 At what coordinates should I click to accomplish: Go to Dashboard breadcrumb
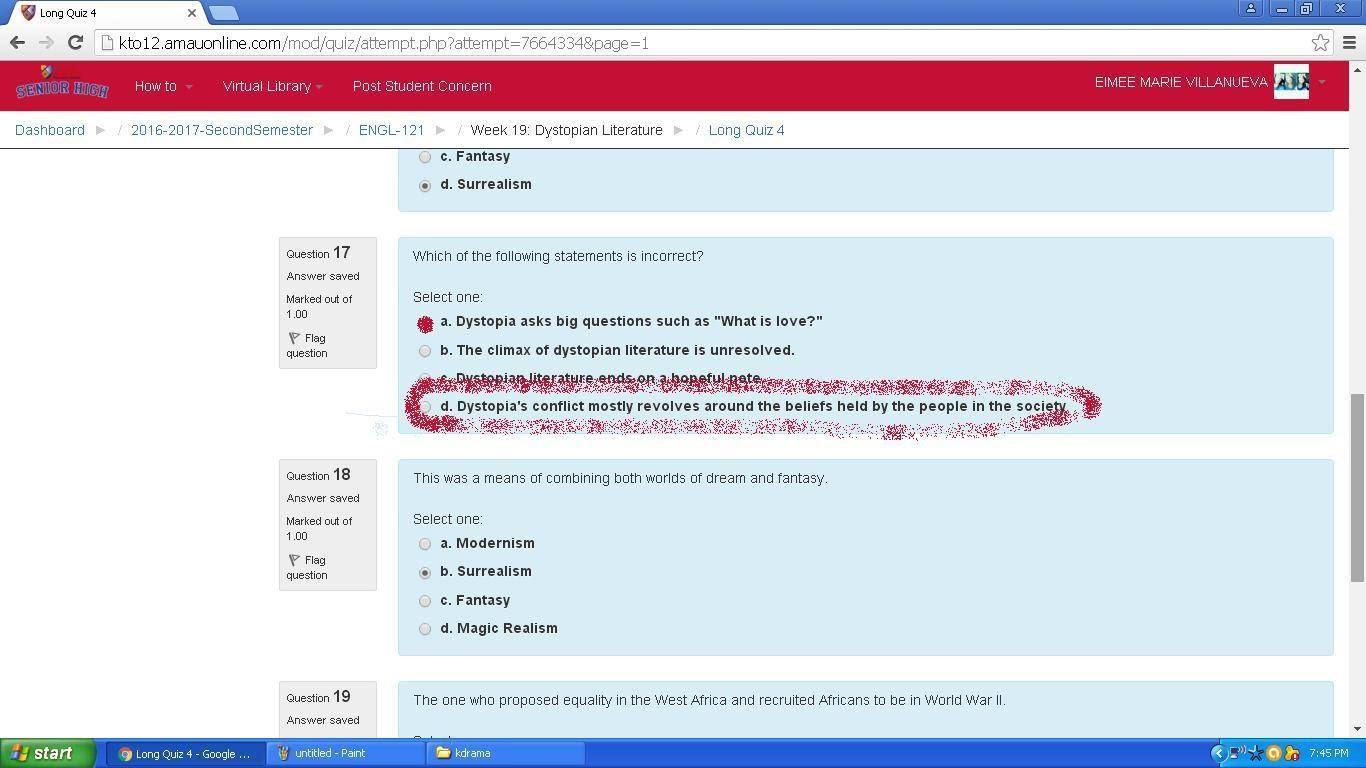coord(50,130)
